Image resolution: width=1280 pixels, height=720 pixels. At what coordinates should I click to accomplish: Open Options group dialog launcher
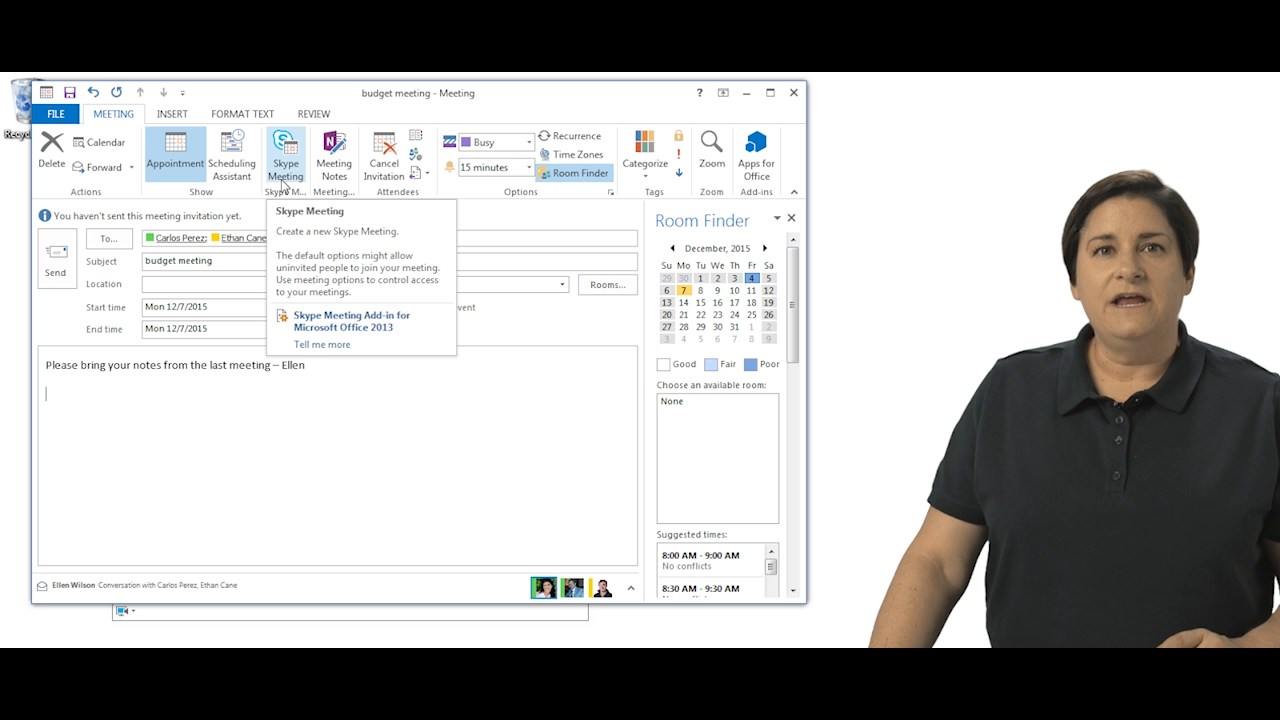pyautogui.click(x=611, y=192)
